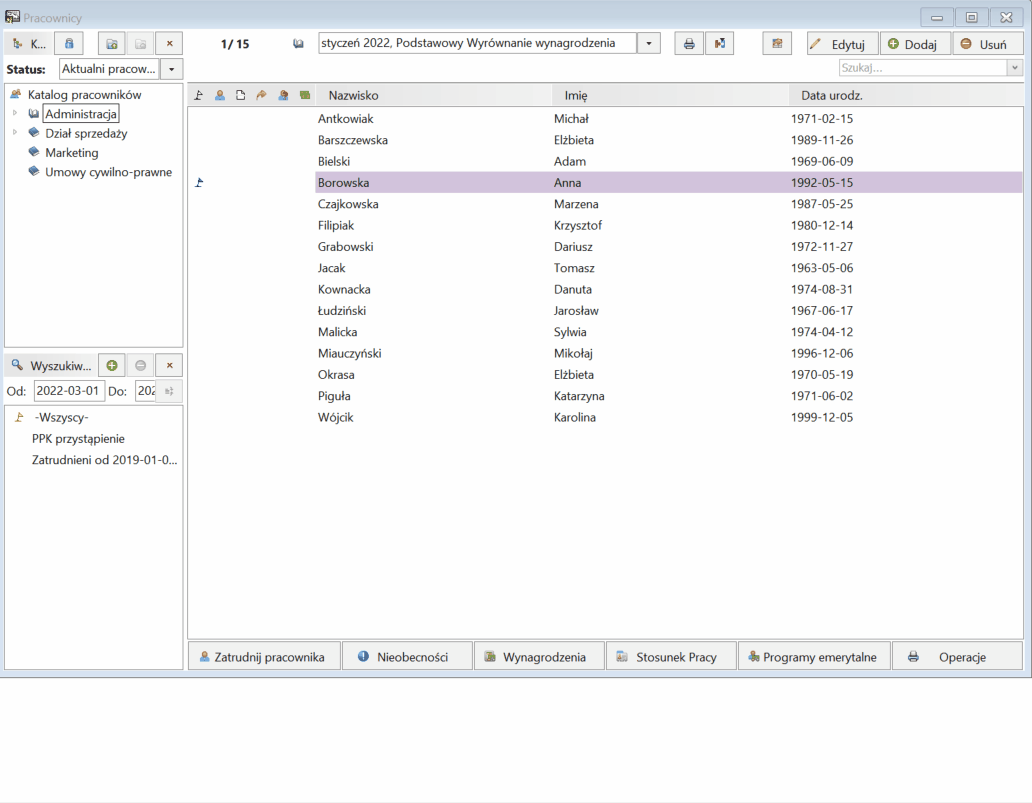
Task: Select the PPK przystąpienie filter
Action: (x=78, y=438)
